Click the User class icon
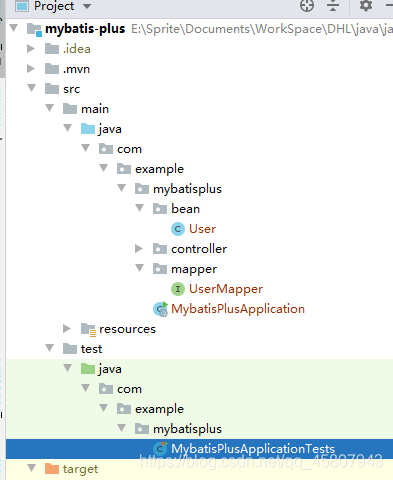Screen dimensions: 393x480 (178, 229)
